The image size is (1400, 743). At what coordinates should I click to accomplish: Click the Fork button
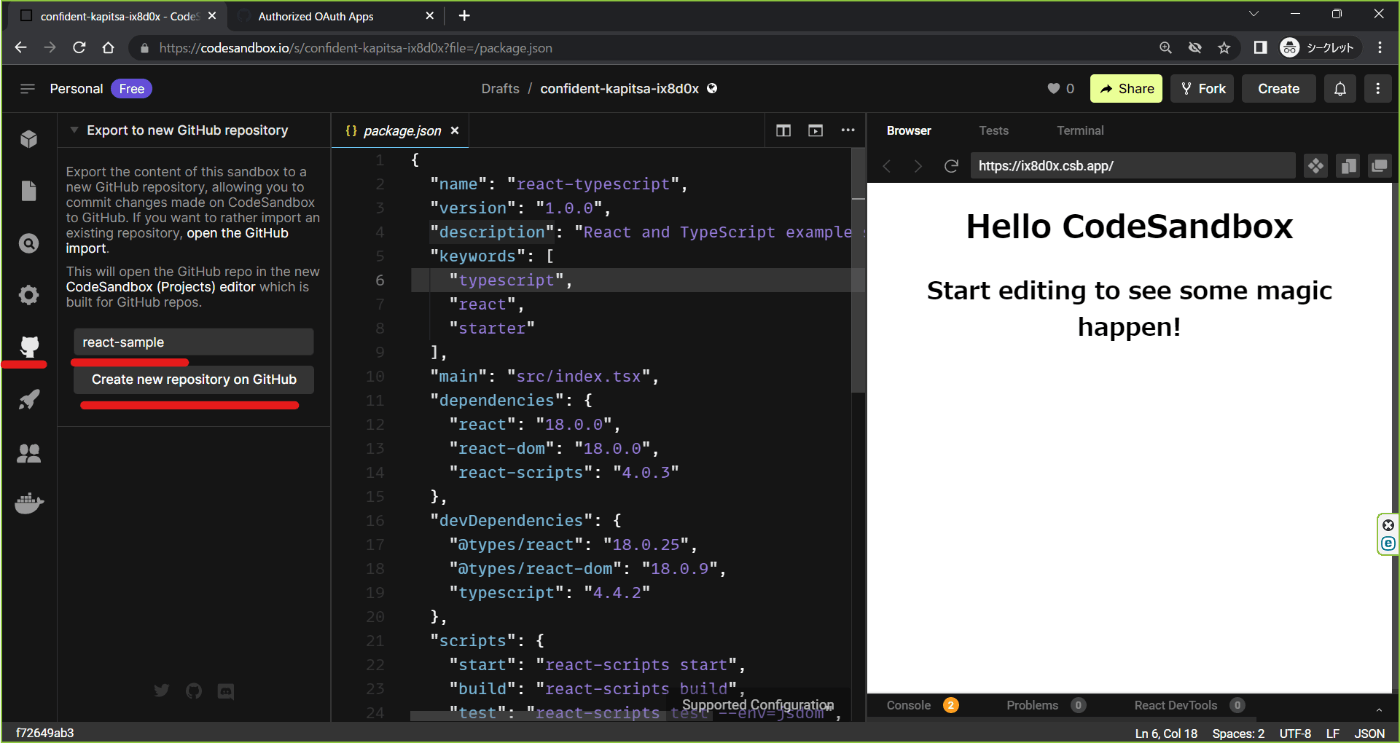(1202, 89)
